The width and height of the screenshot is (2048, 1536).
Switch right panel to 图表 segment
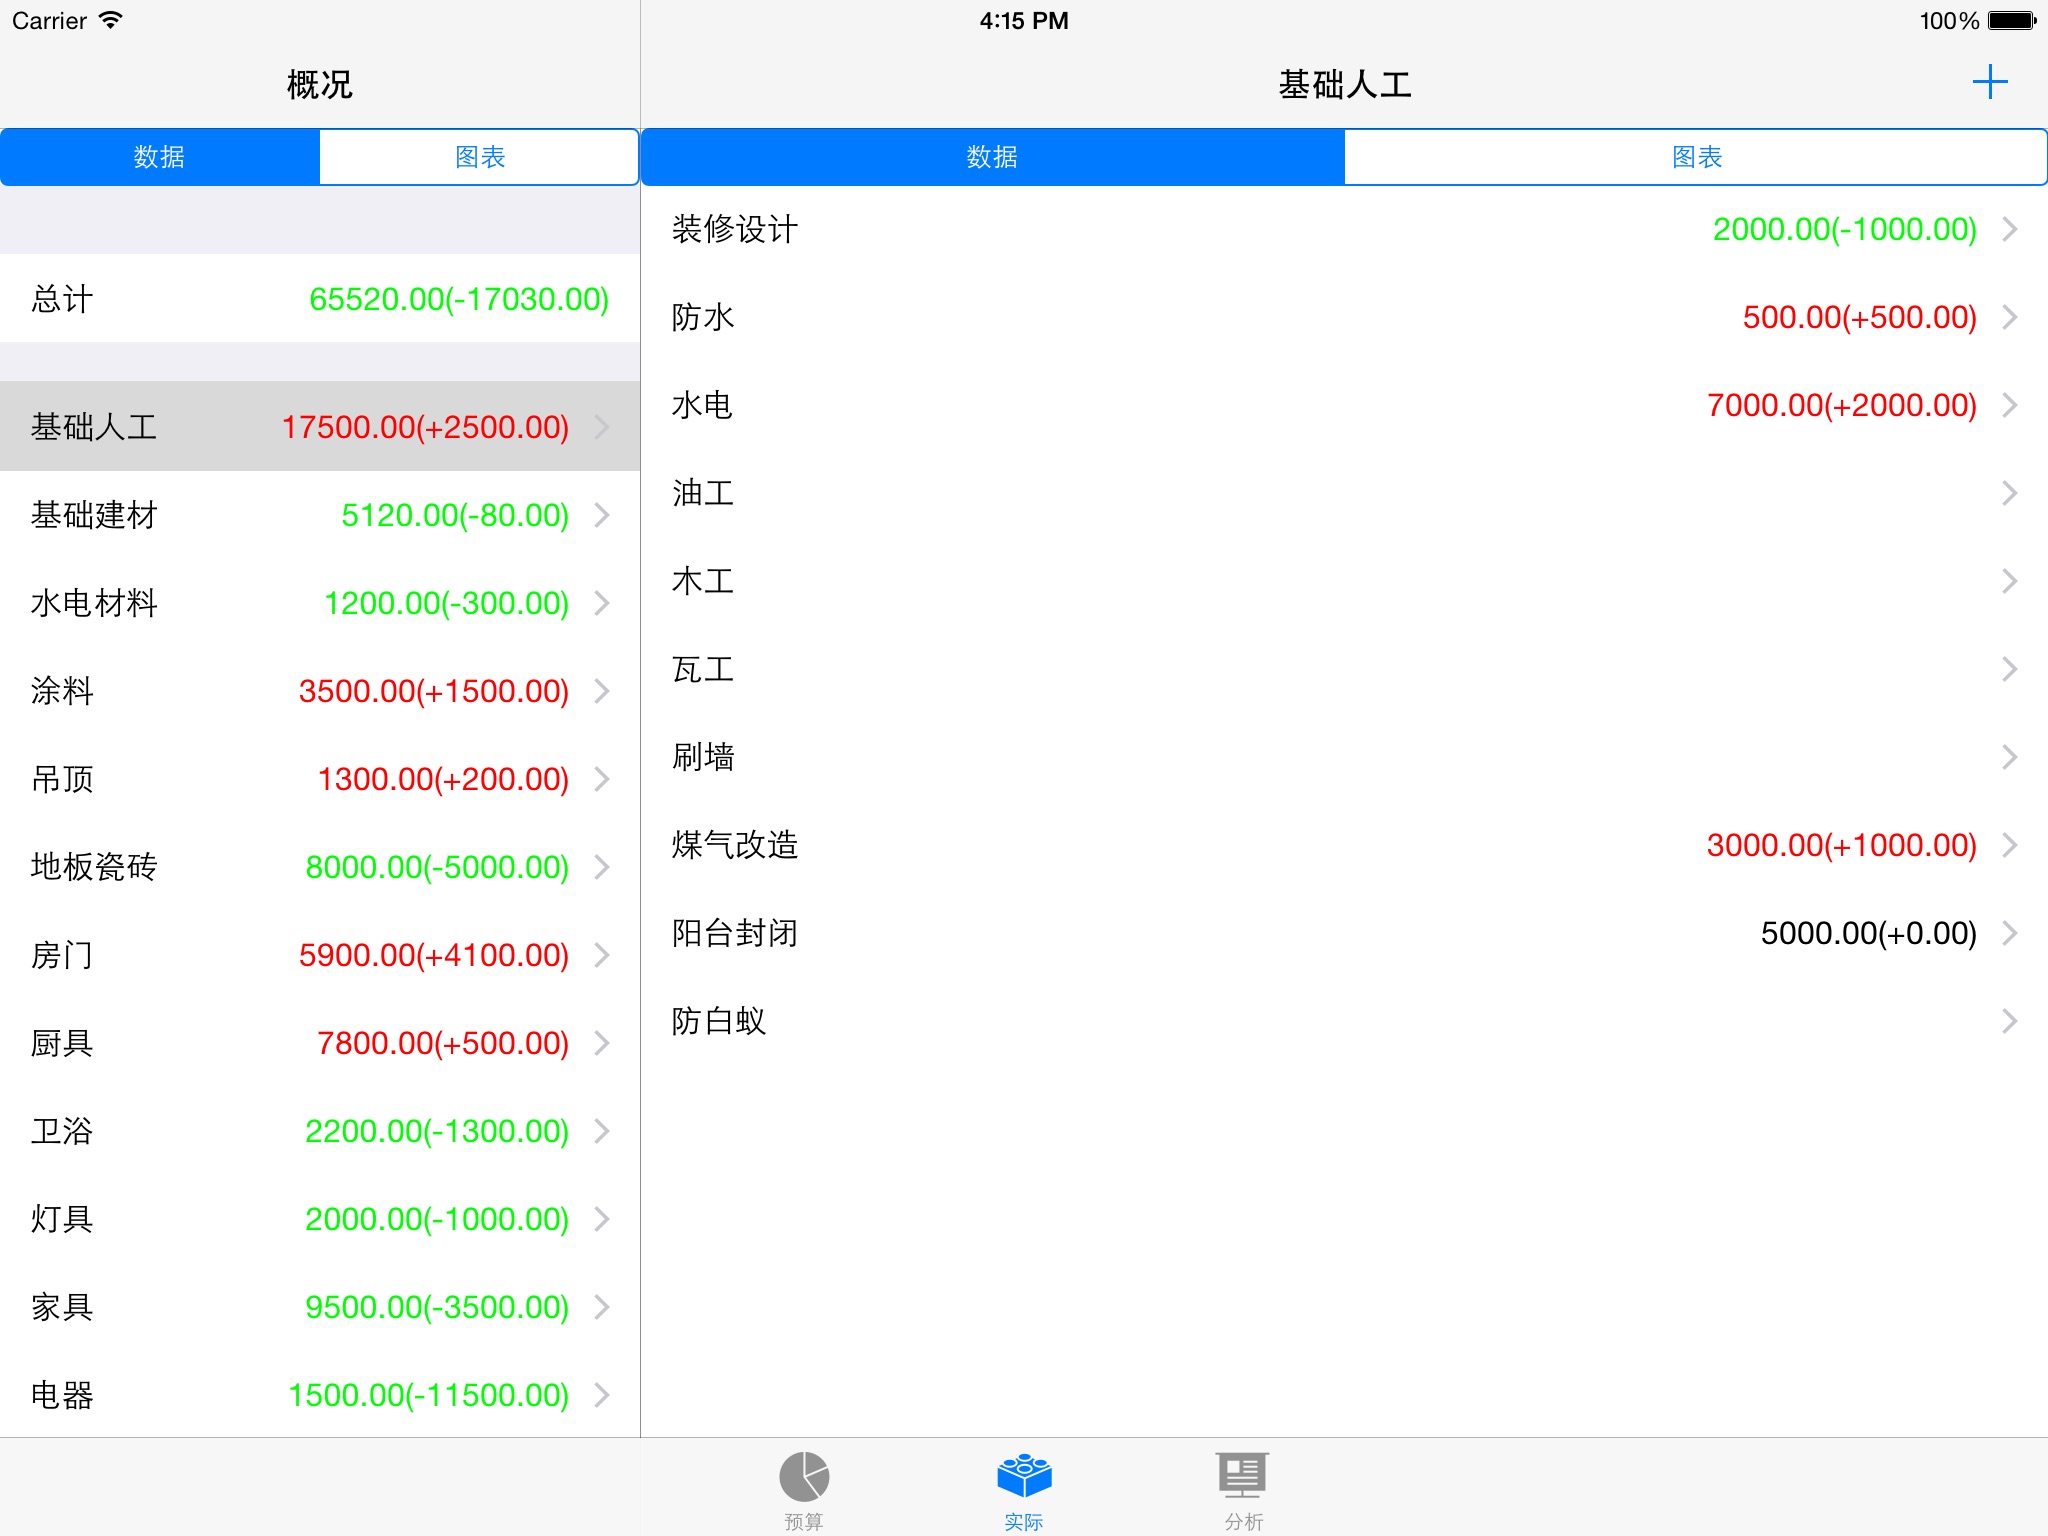(x=1696, y=157)
